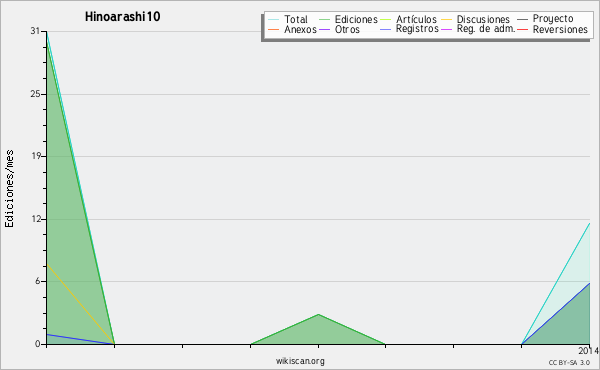Click the purple Otros legend line swatch
This screenshot has height=370, width=600.
coord(324,29)
